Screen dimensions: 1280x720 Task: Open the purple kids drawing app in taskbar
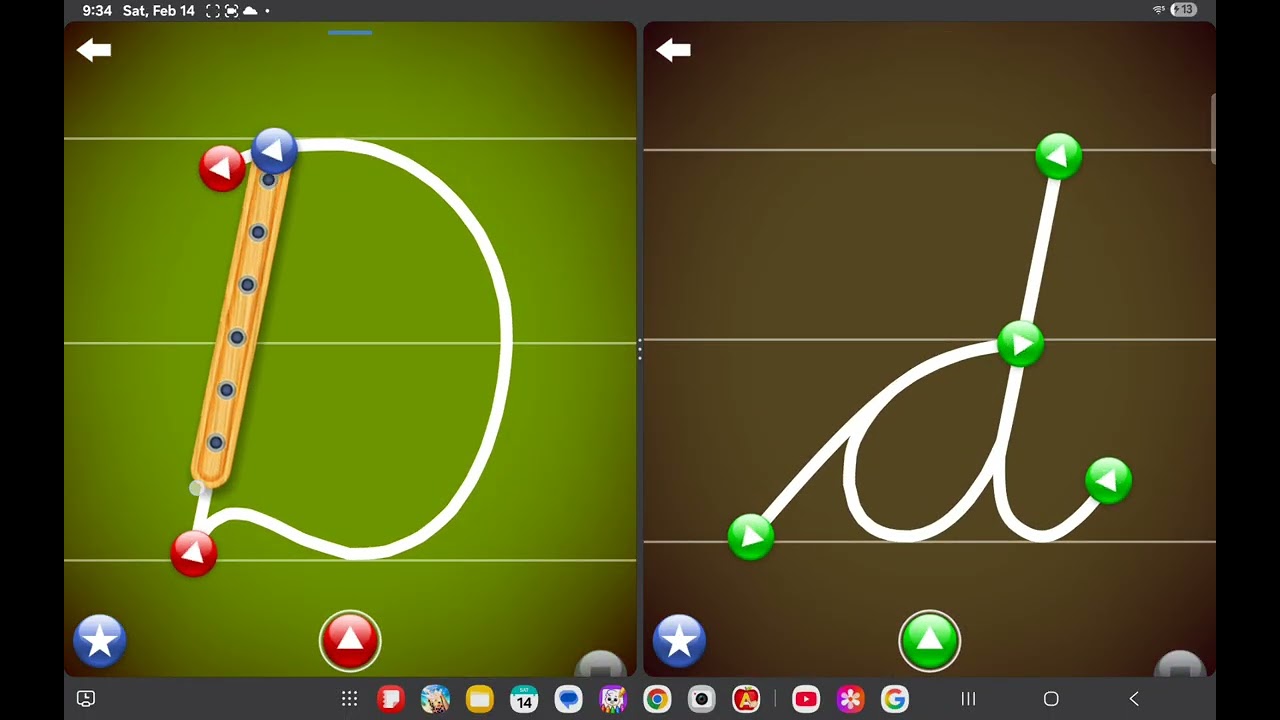[x=613, y=699]
